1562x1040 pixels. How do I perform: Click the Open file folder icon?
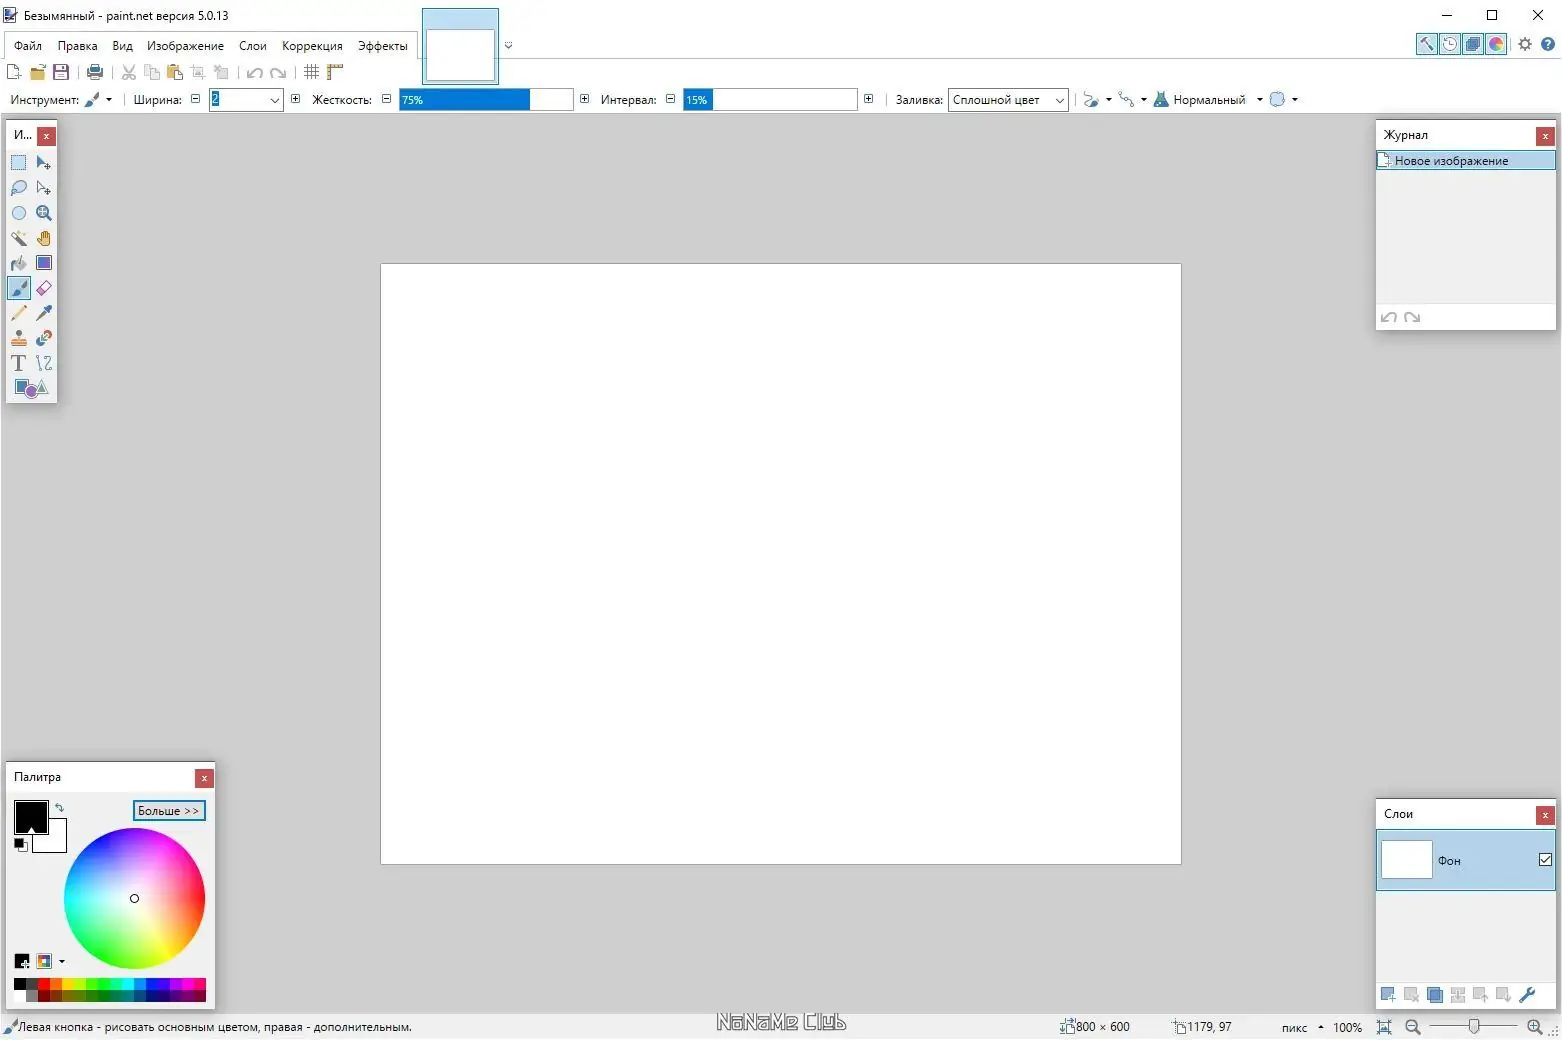[x=38, y=72]
